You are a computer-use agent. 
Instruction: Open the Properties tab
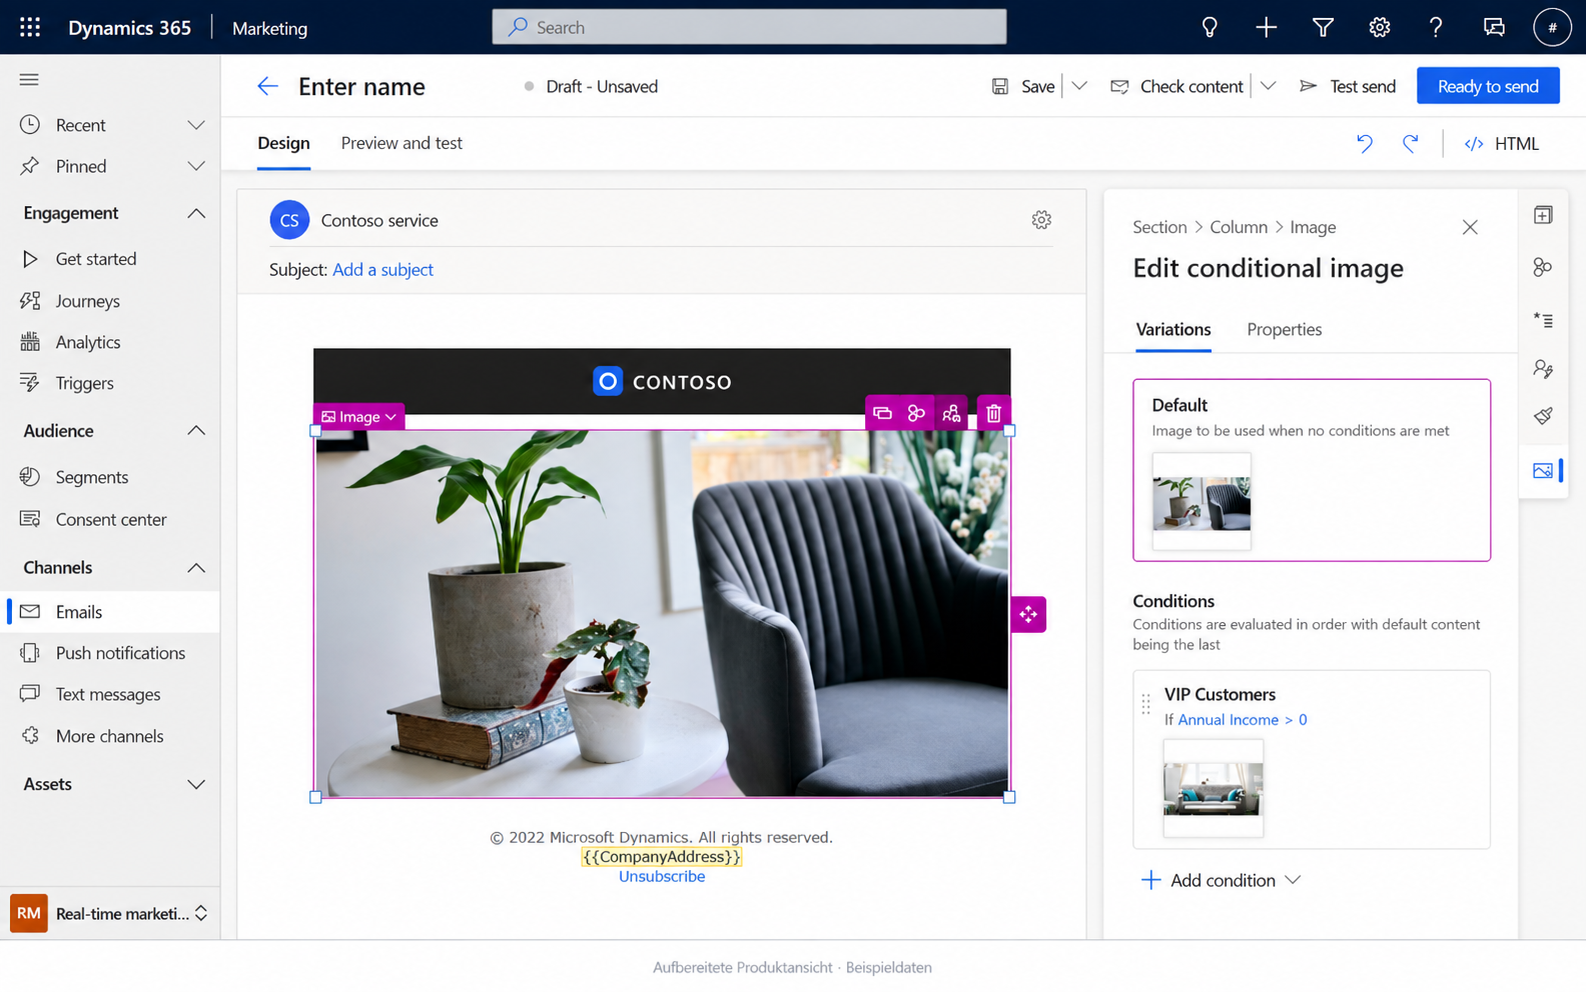pyautogui.click(x=1284, y=329)
